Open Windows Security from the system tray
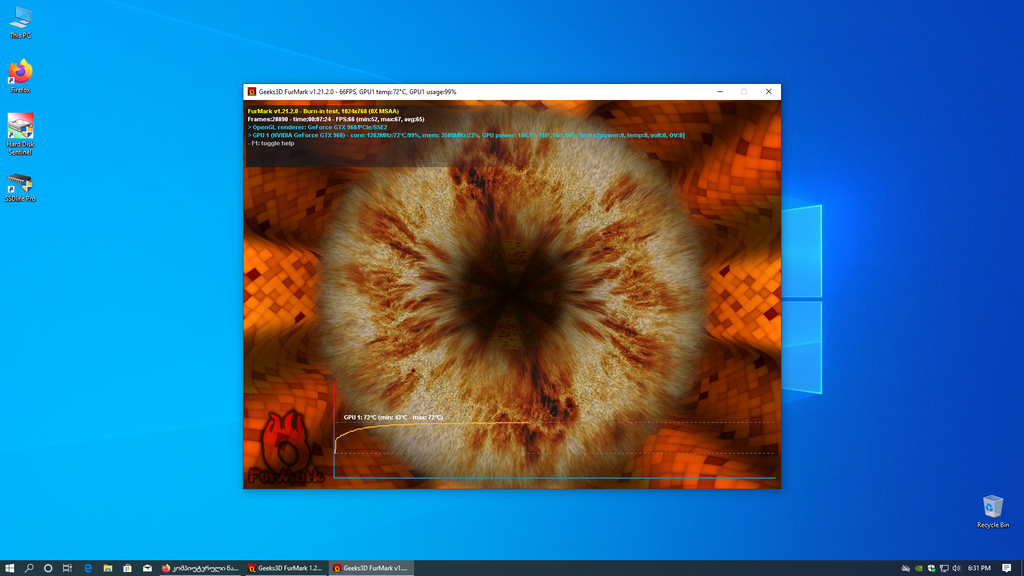This screenshot has height=576, width=1024. point(932,568)
